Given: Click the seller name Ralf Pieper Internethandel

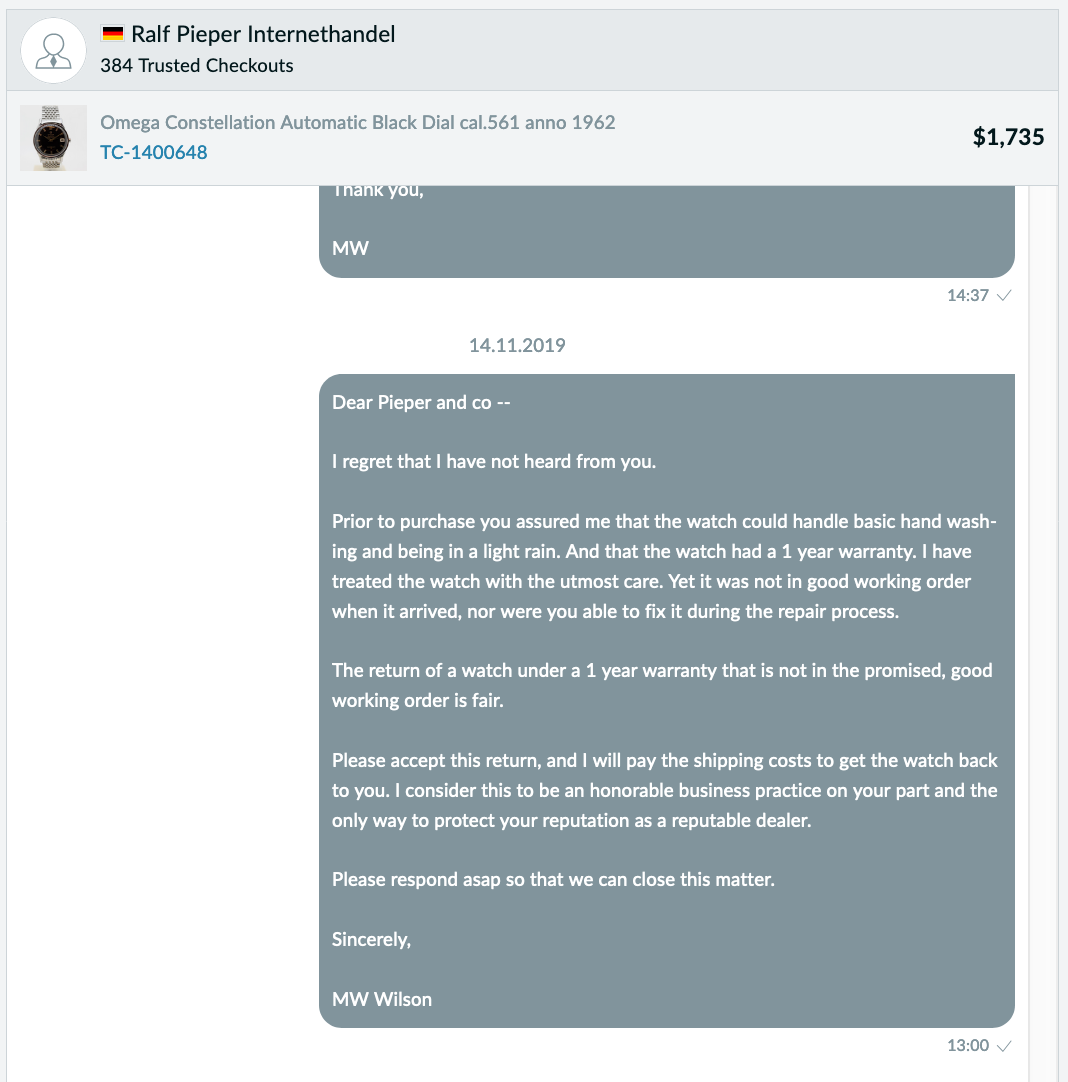Looking at the screenshot, I should click(263, 34).
